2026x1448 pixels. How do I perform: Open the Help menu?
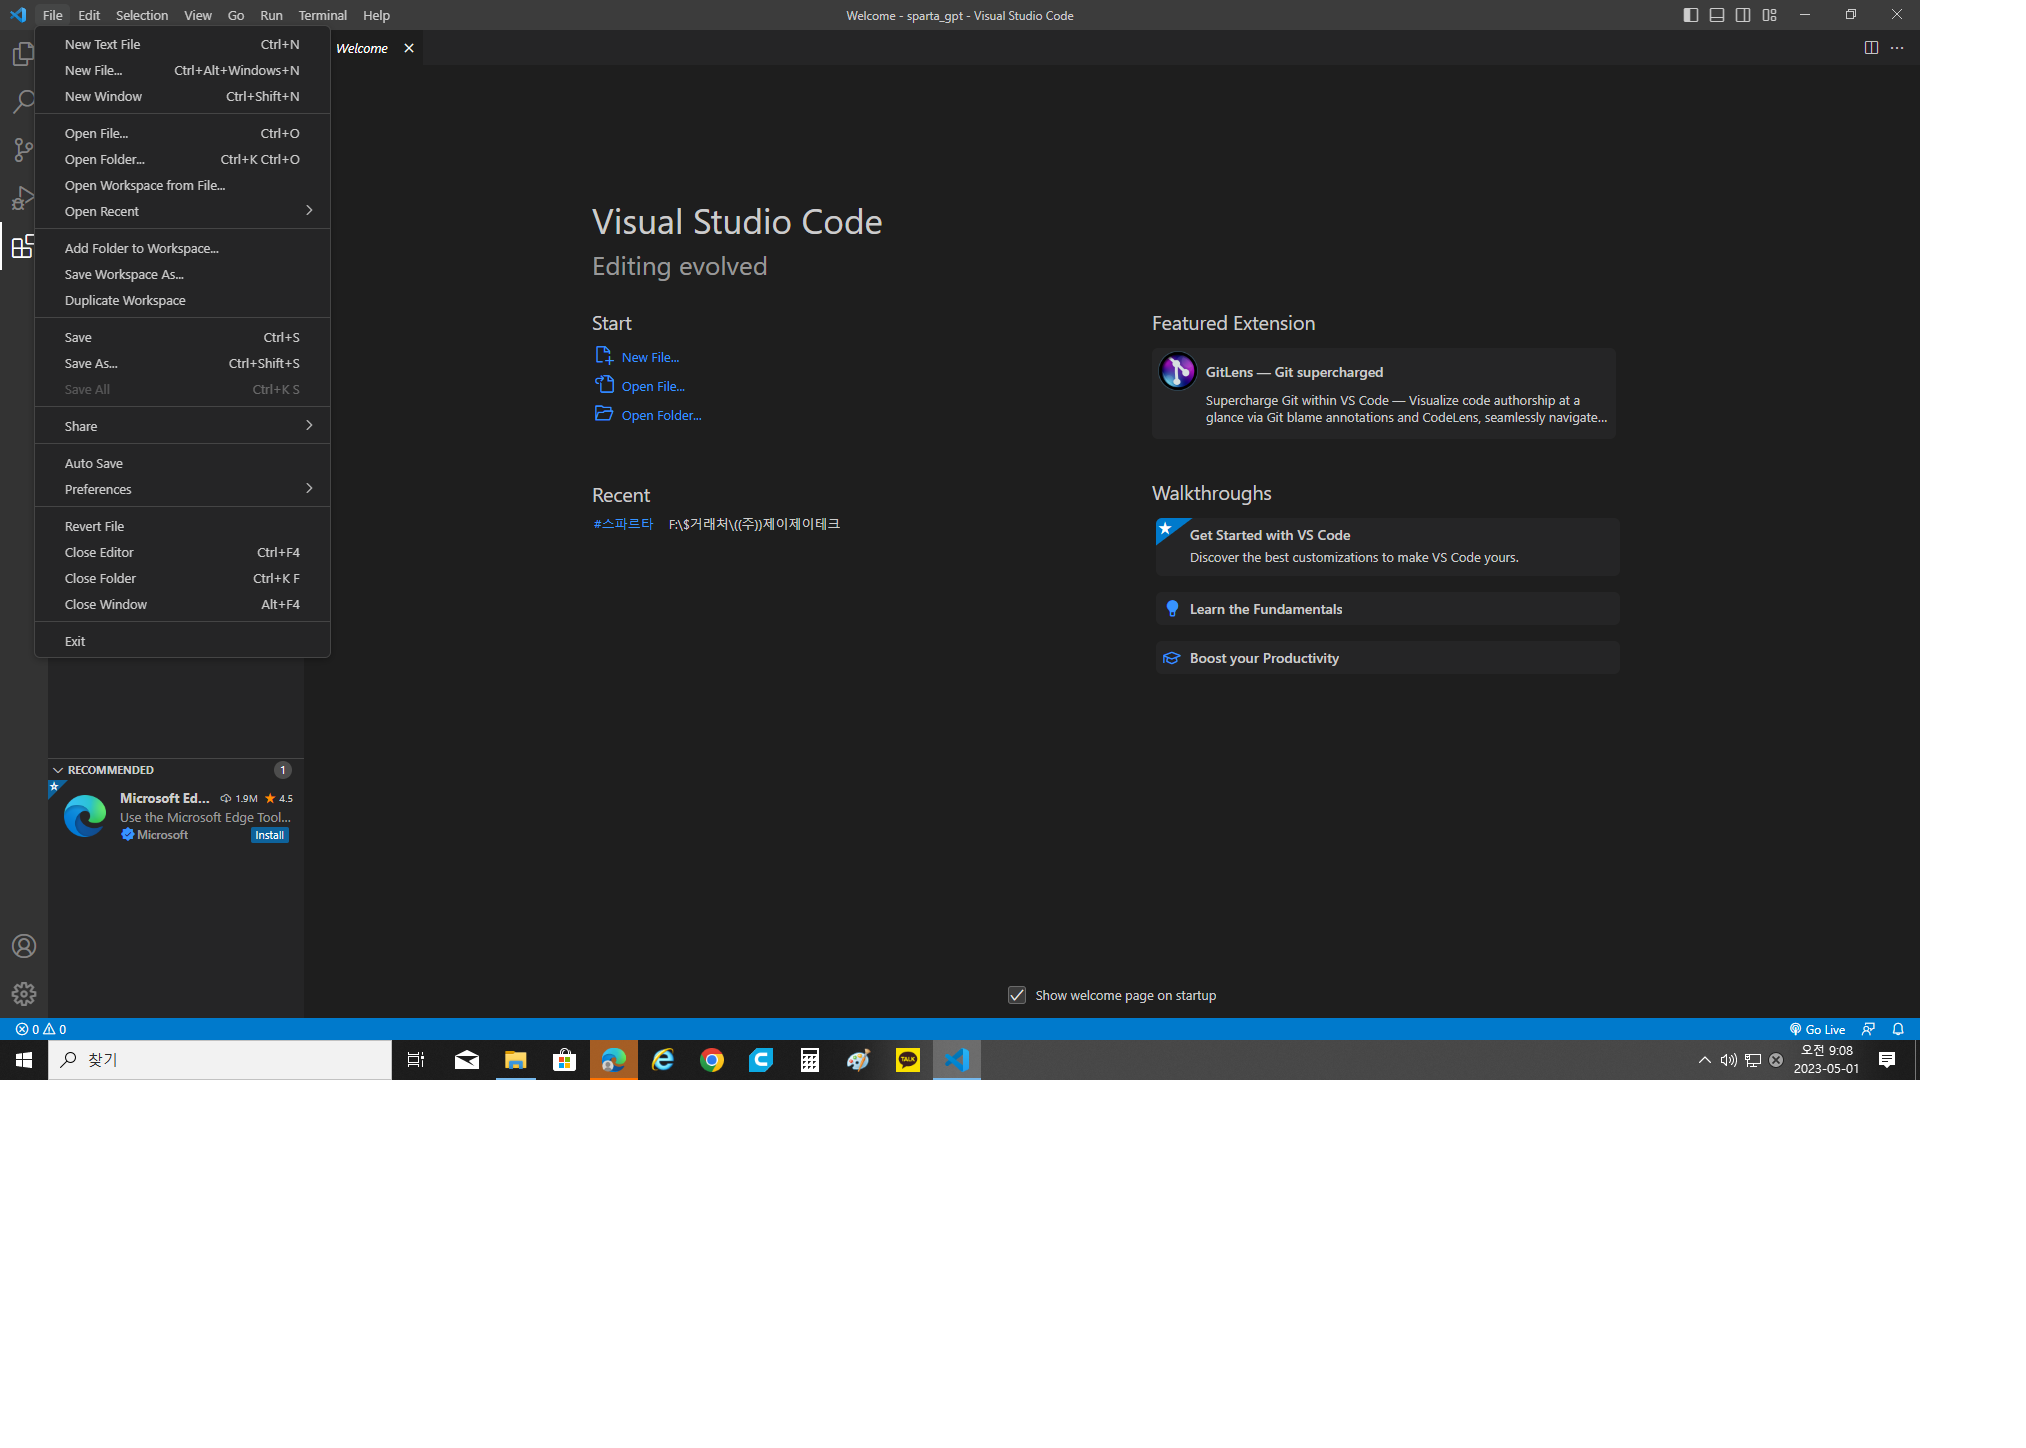(376, 15)
